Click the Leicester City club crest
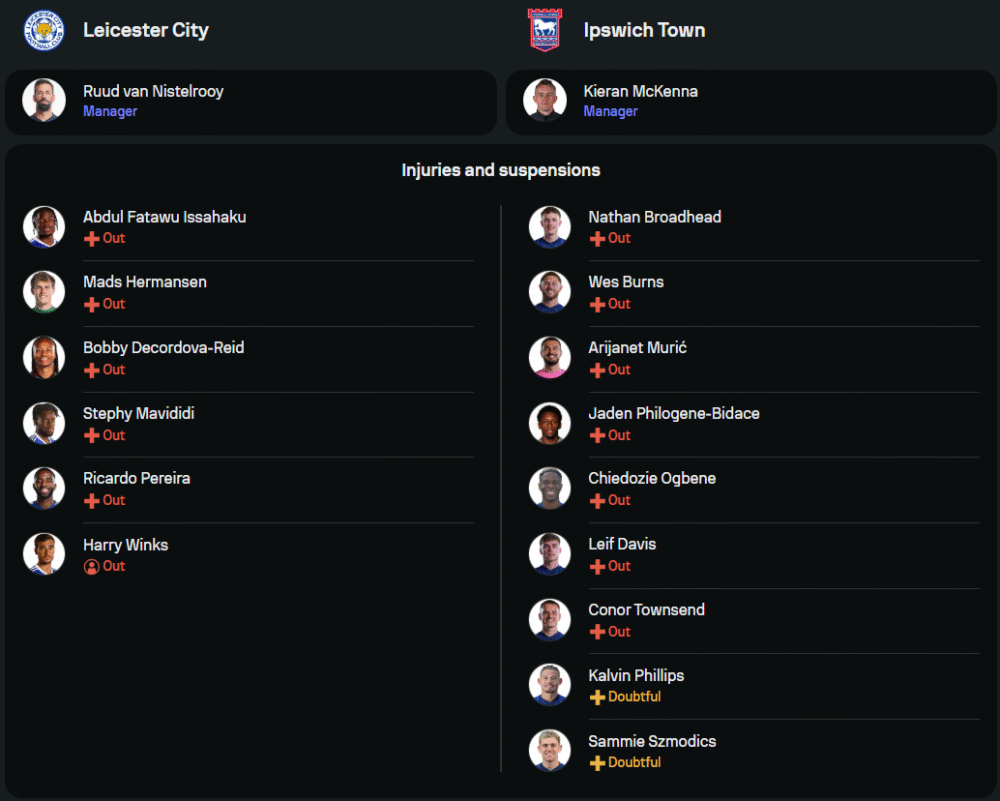1000x801 pixels. [43, 30]
